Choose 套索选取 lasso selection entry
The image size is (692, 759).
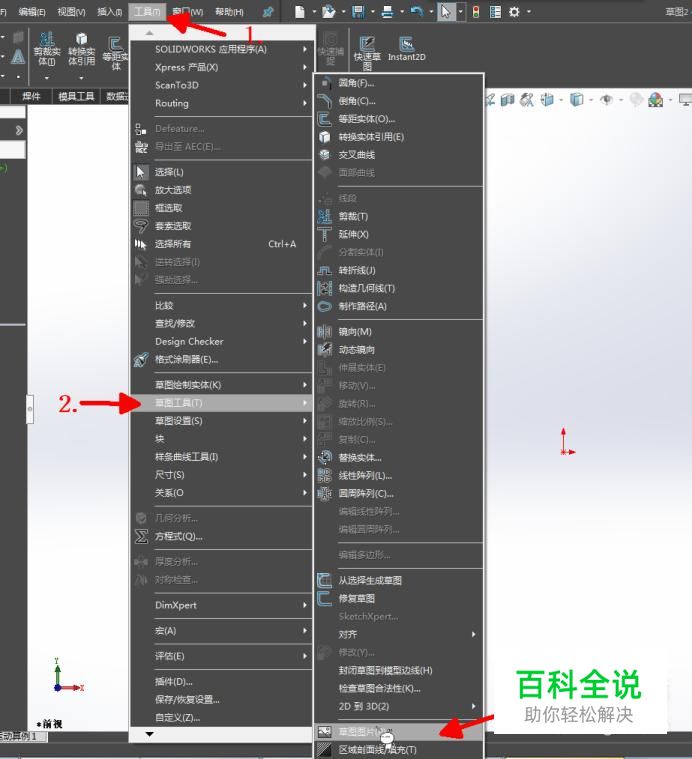pyautogui.click(x=222, y=226)
